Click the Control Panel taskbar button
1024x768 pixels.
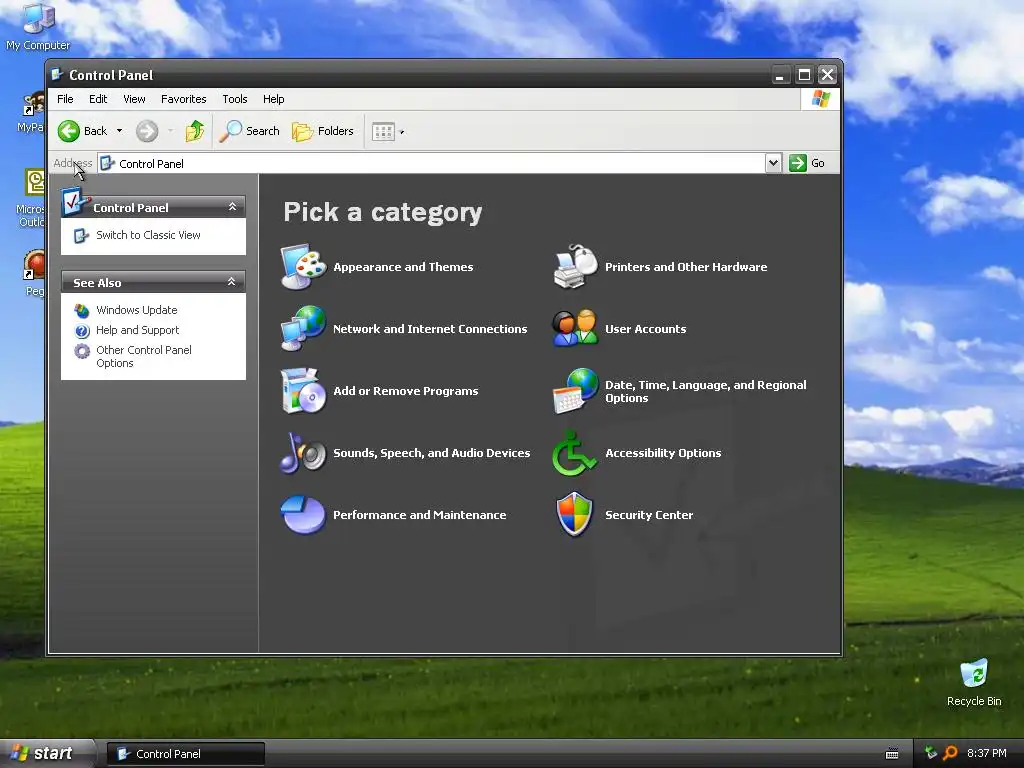pyautogui.click(x=186, y=754)
